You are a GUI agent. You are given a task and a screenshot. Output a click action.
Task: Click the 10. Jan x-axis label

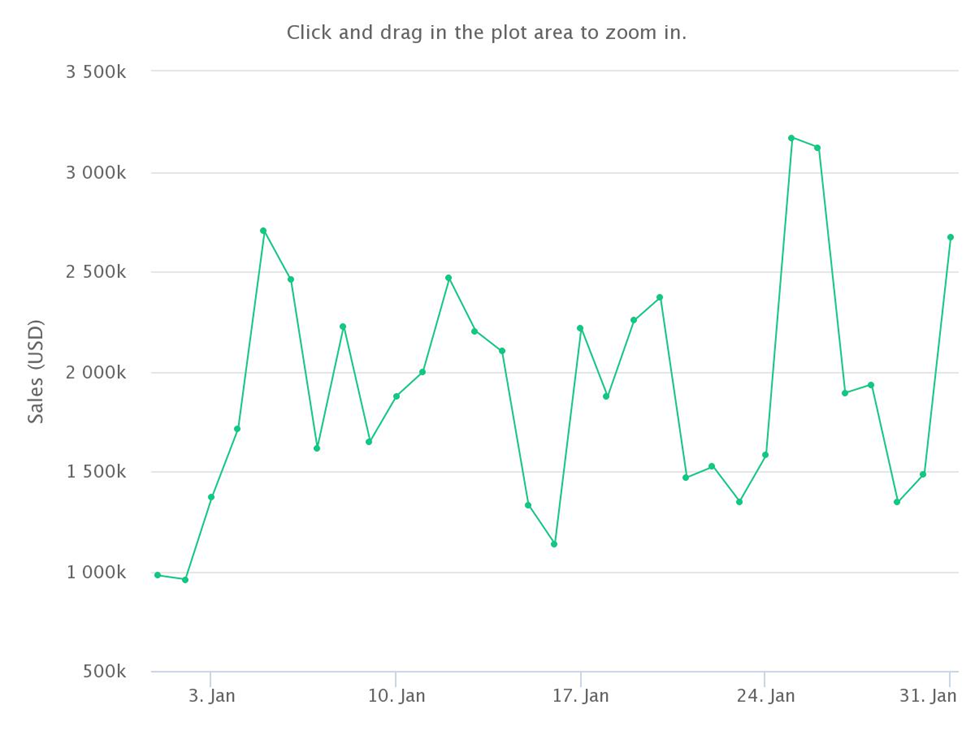pos(396,696)
